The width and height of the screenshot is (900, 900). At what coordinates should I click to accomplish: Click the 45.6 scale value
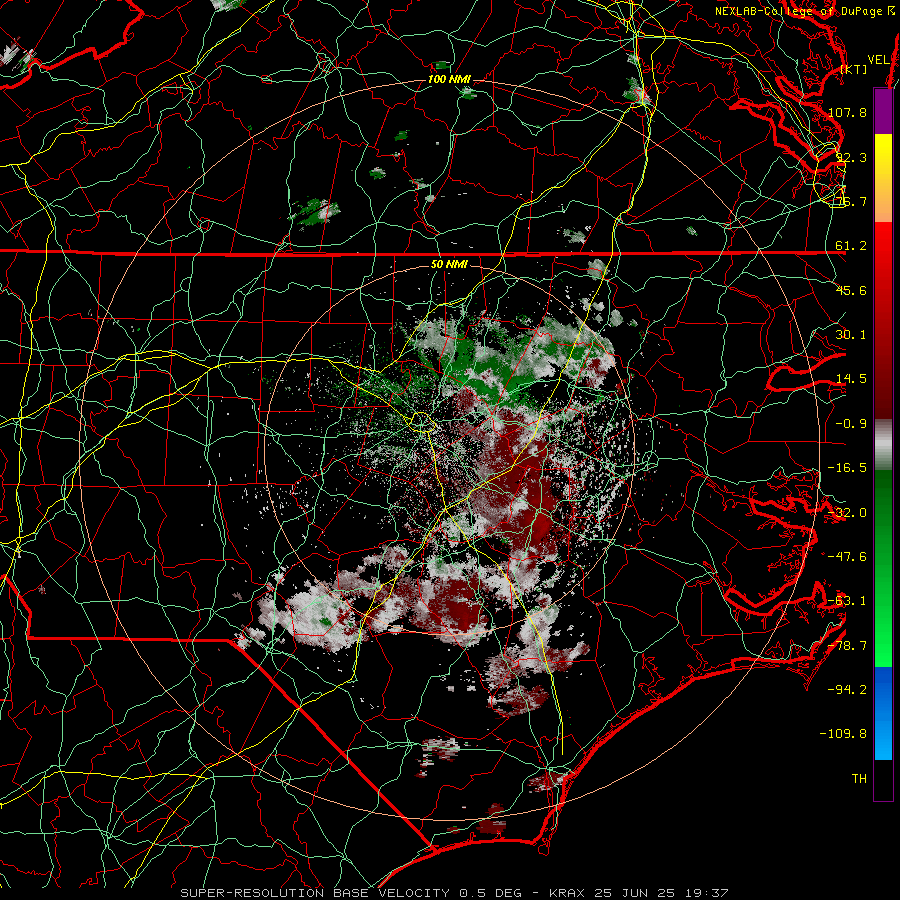[851, 290]
